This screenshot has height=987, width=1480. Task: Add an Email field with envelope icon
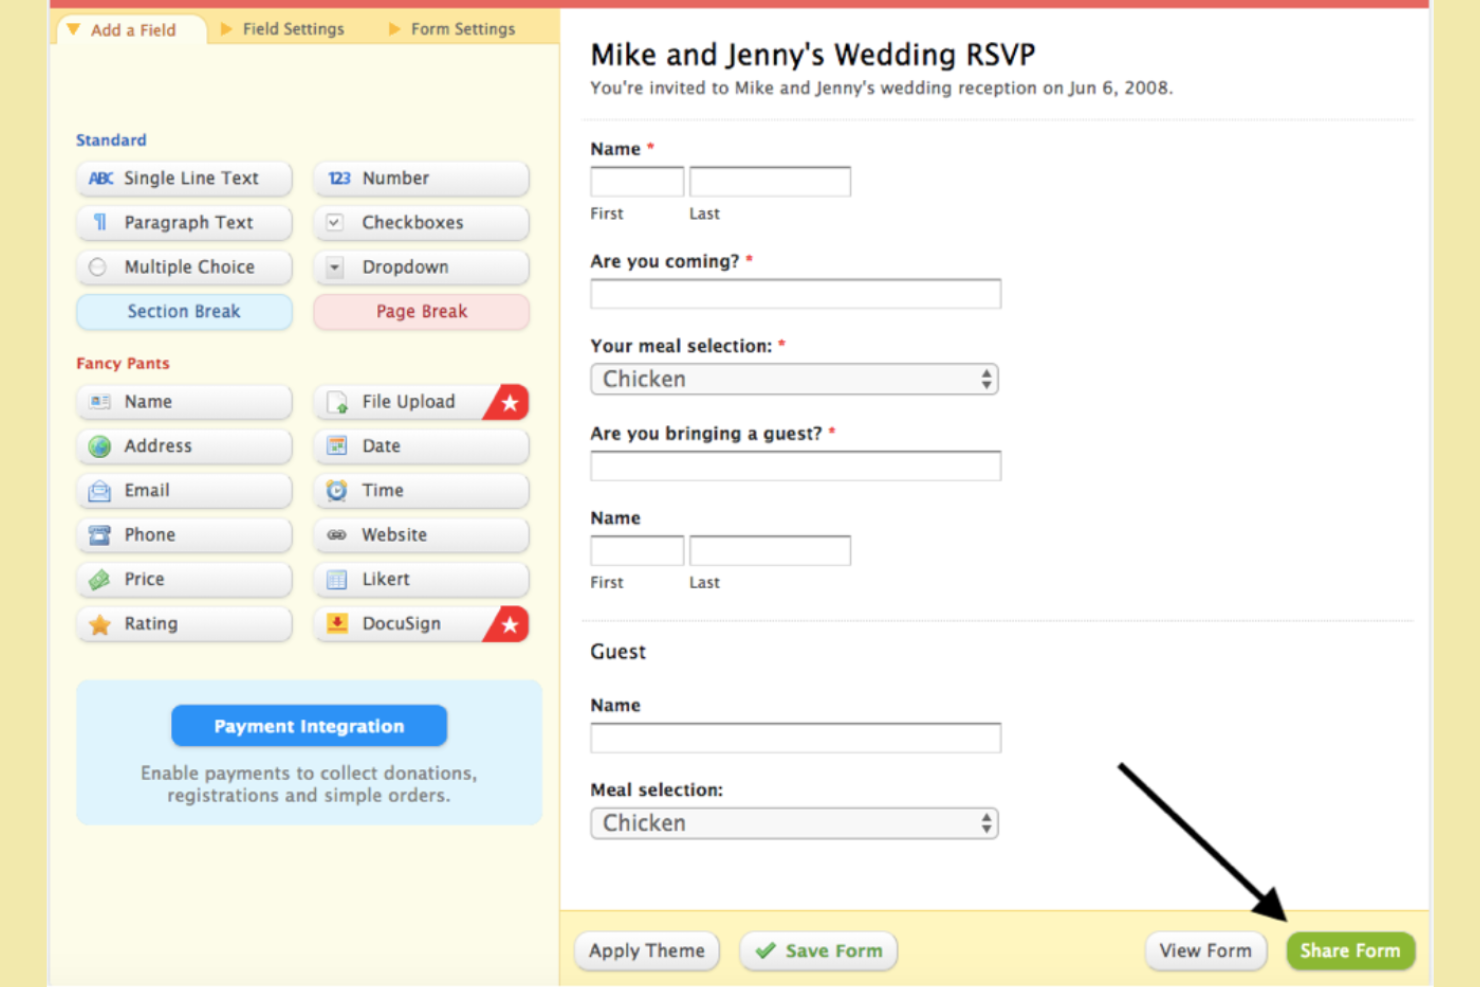184,491
